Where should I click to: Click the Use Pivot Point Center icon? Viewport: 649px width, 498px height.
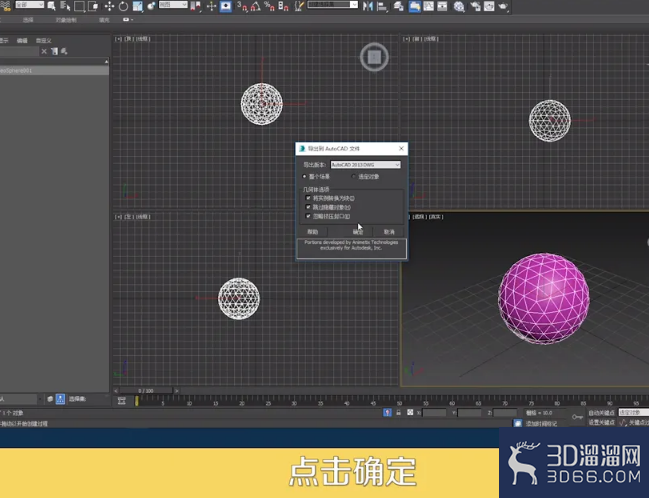[197, 6]
